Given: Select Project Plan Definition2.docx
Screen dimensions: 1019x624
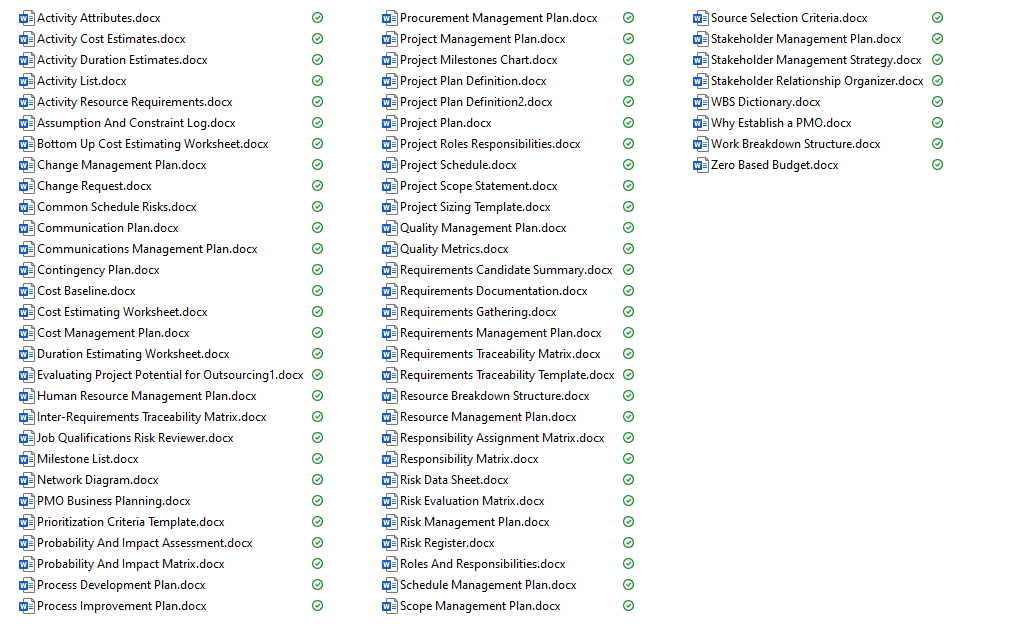Looking at the screenshot, I should tap(476, 102).
